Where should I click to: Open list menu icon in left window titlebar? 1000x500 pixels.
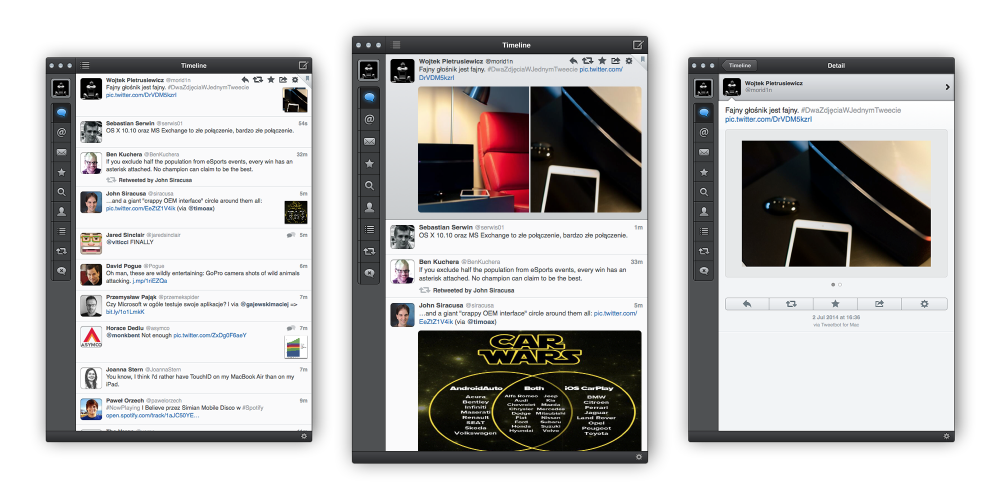point(85,65)
